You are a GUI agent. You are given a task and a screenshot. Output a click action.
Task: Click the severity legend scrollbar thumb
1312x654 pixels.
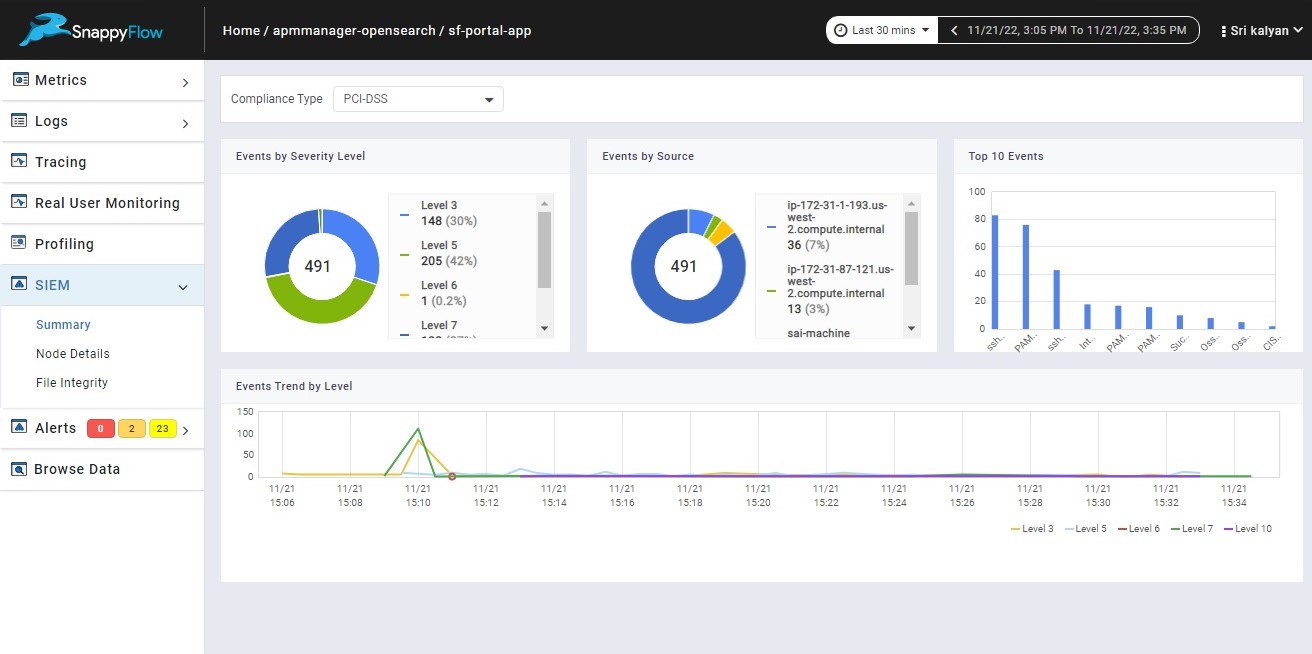point(544,249)
